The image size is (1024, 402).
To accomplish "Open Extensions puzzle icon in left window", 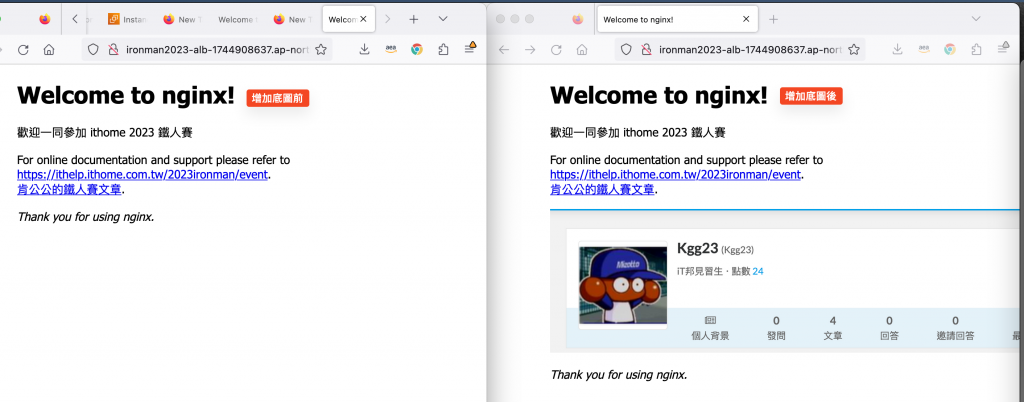I will 443,49.
